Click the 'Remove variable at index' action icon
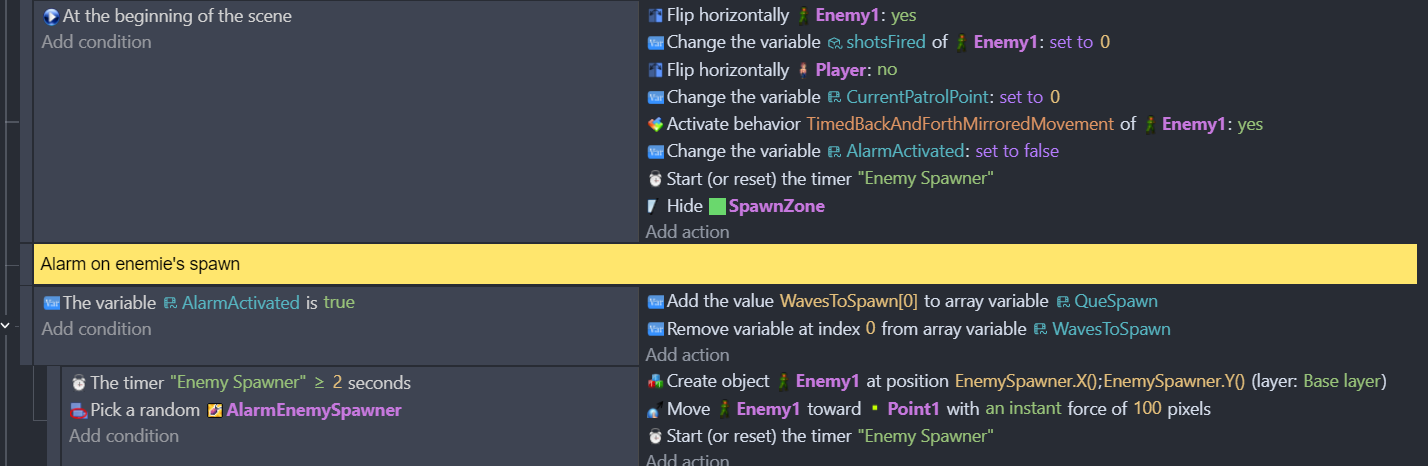Screen dimensions: 1428x466 (655, 329)
